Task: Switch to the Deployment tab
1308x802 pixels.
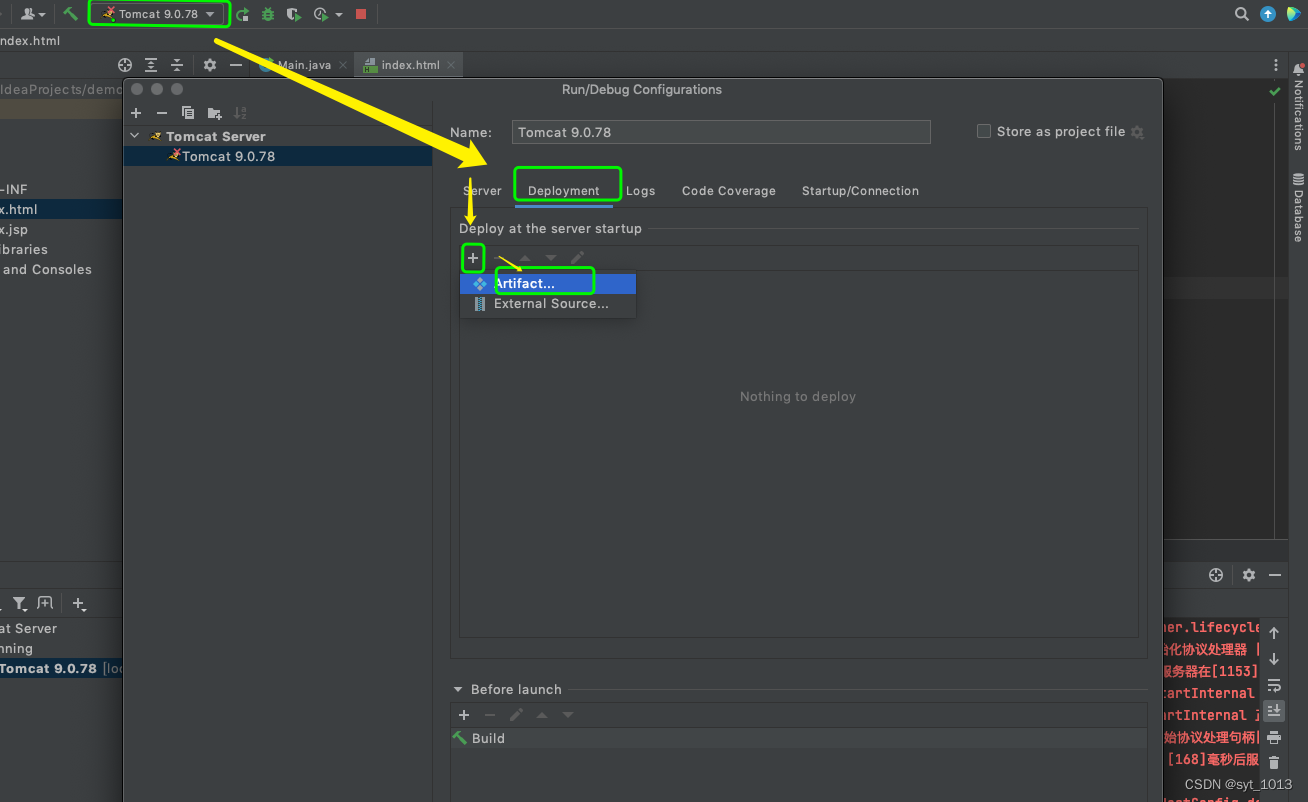Action: click(564, 191)
